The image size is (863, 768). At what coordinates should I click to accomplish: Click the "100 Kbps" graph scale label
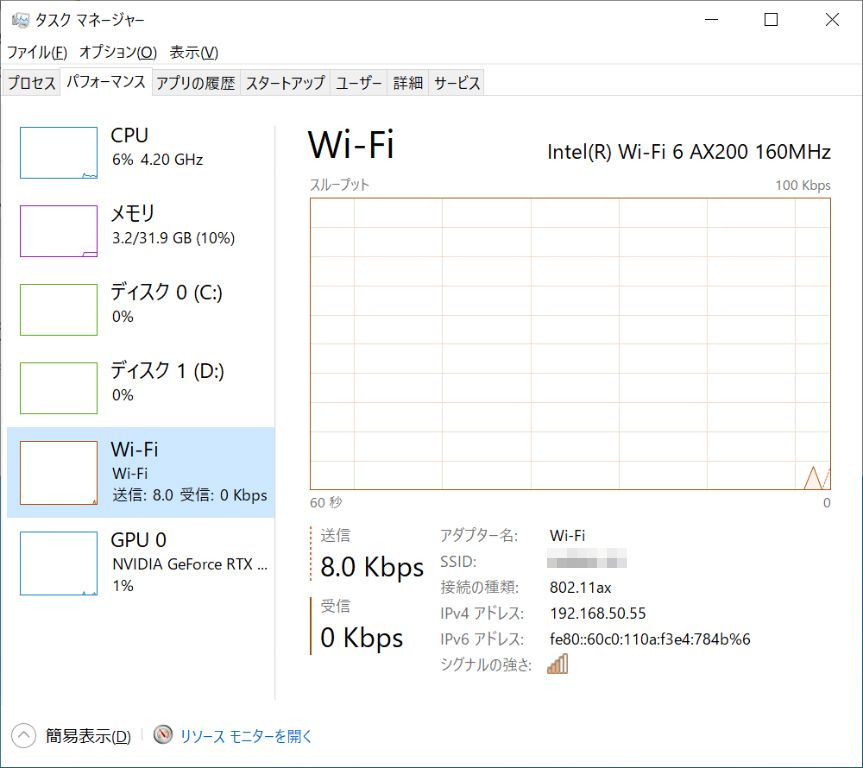tap(803, 185)
